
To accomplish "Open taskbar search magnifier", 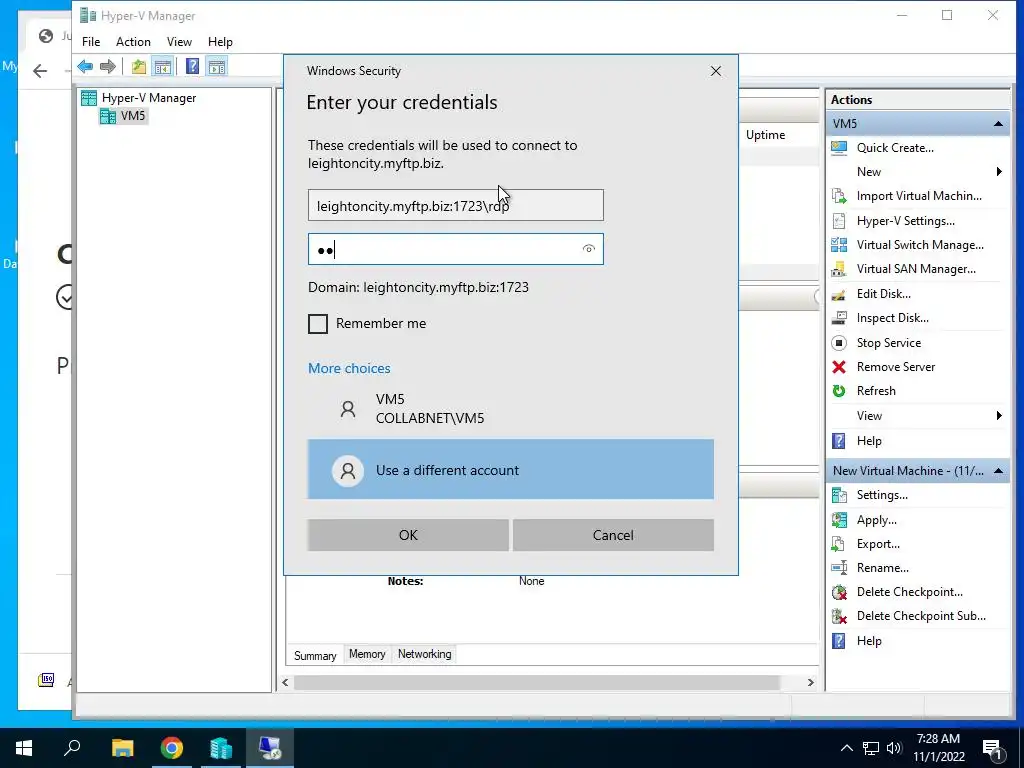I will [x=72, y=748].
